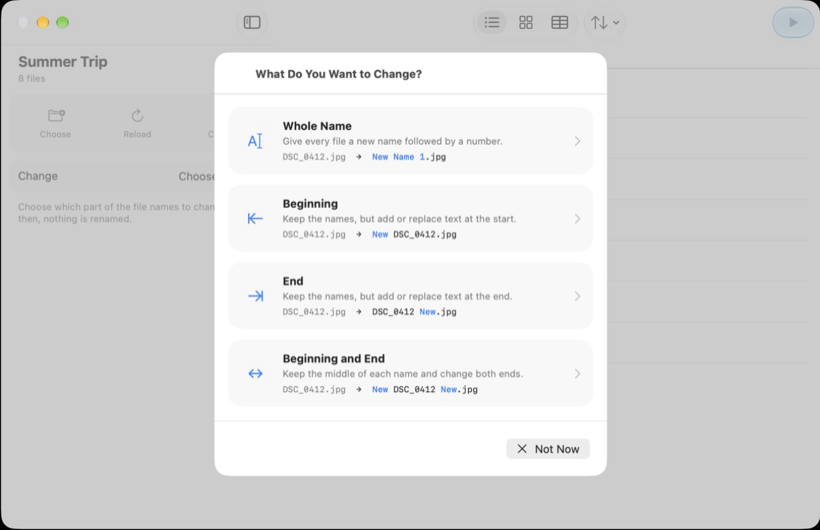Open the End option via its chevron
This screenshot has height=530, width=820.
pyautogui.click(x=577, y=296)
